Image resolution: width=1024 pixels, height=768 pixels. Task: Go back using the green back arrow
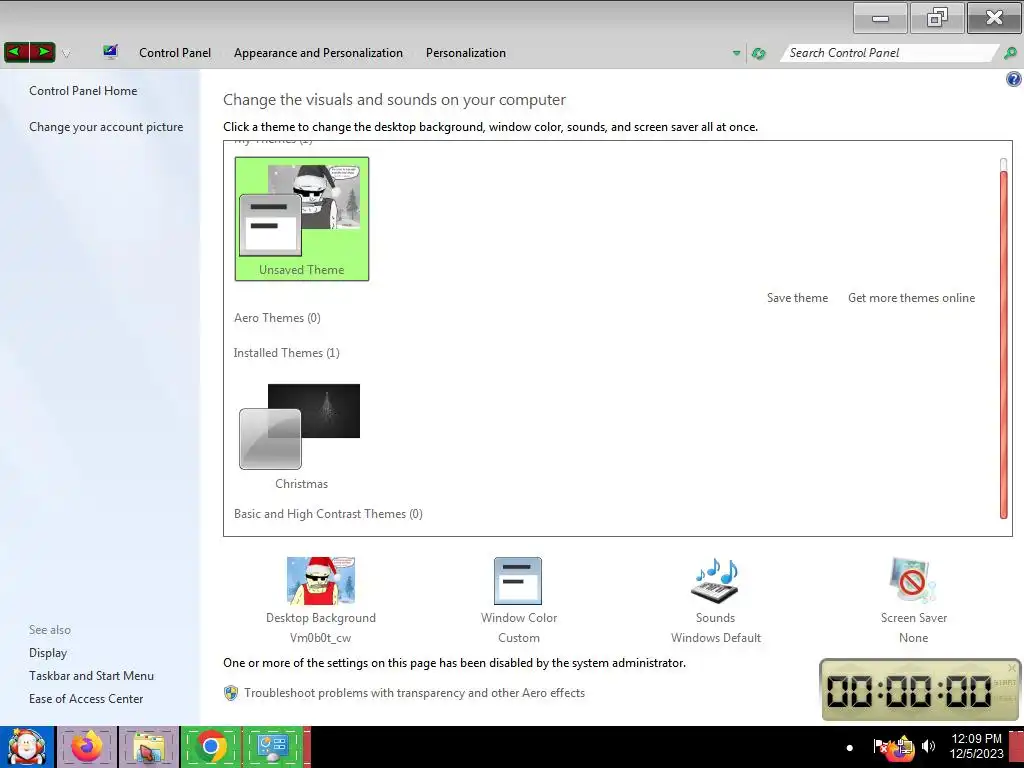pos(17,52)
